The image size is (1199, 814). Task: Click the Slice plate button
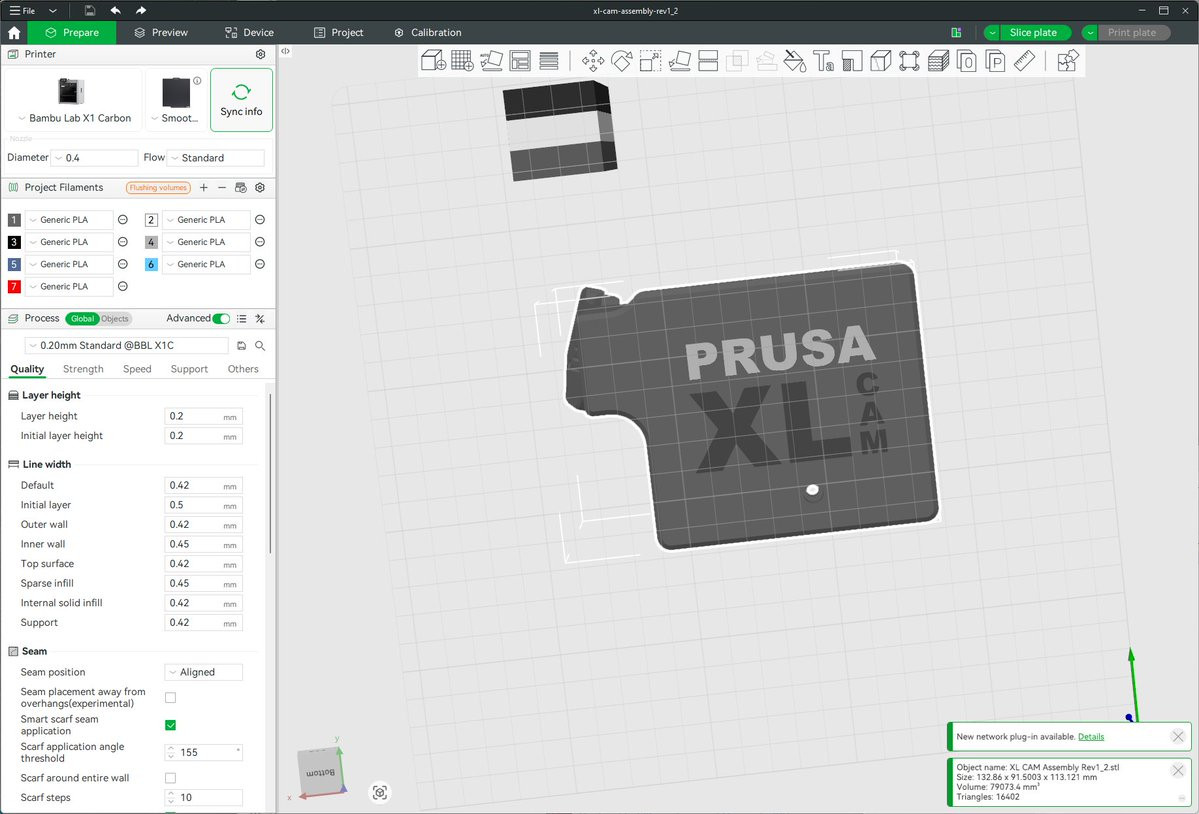[x=1032, y=33]
